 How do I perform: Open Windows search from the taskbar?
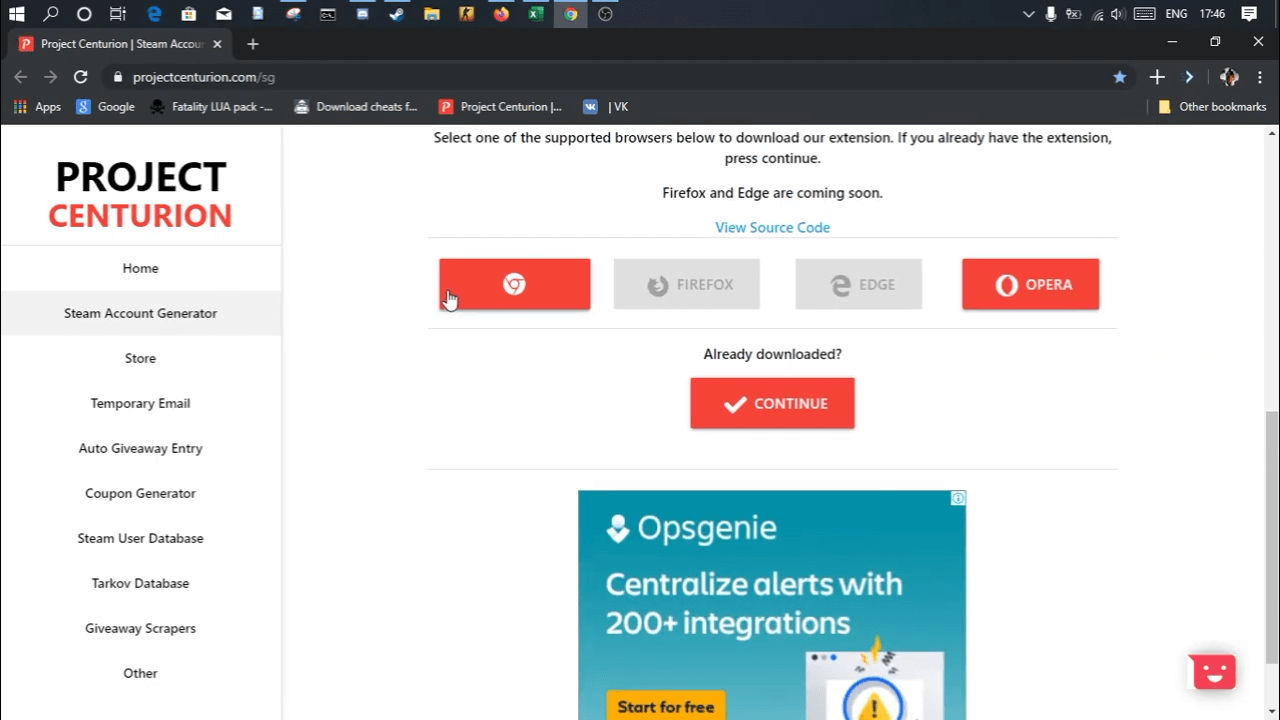tap(50, 14)
